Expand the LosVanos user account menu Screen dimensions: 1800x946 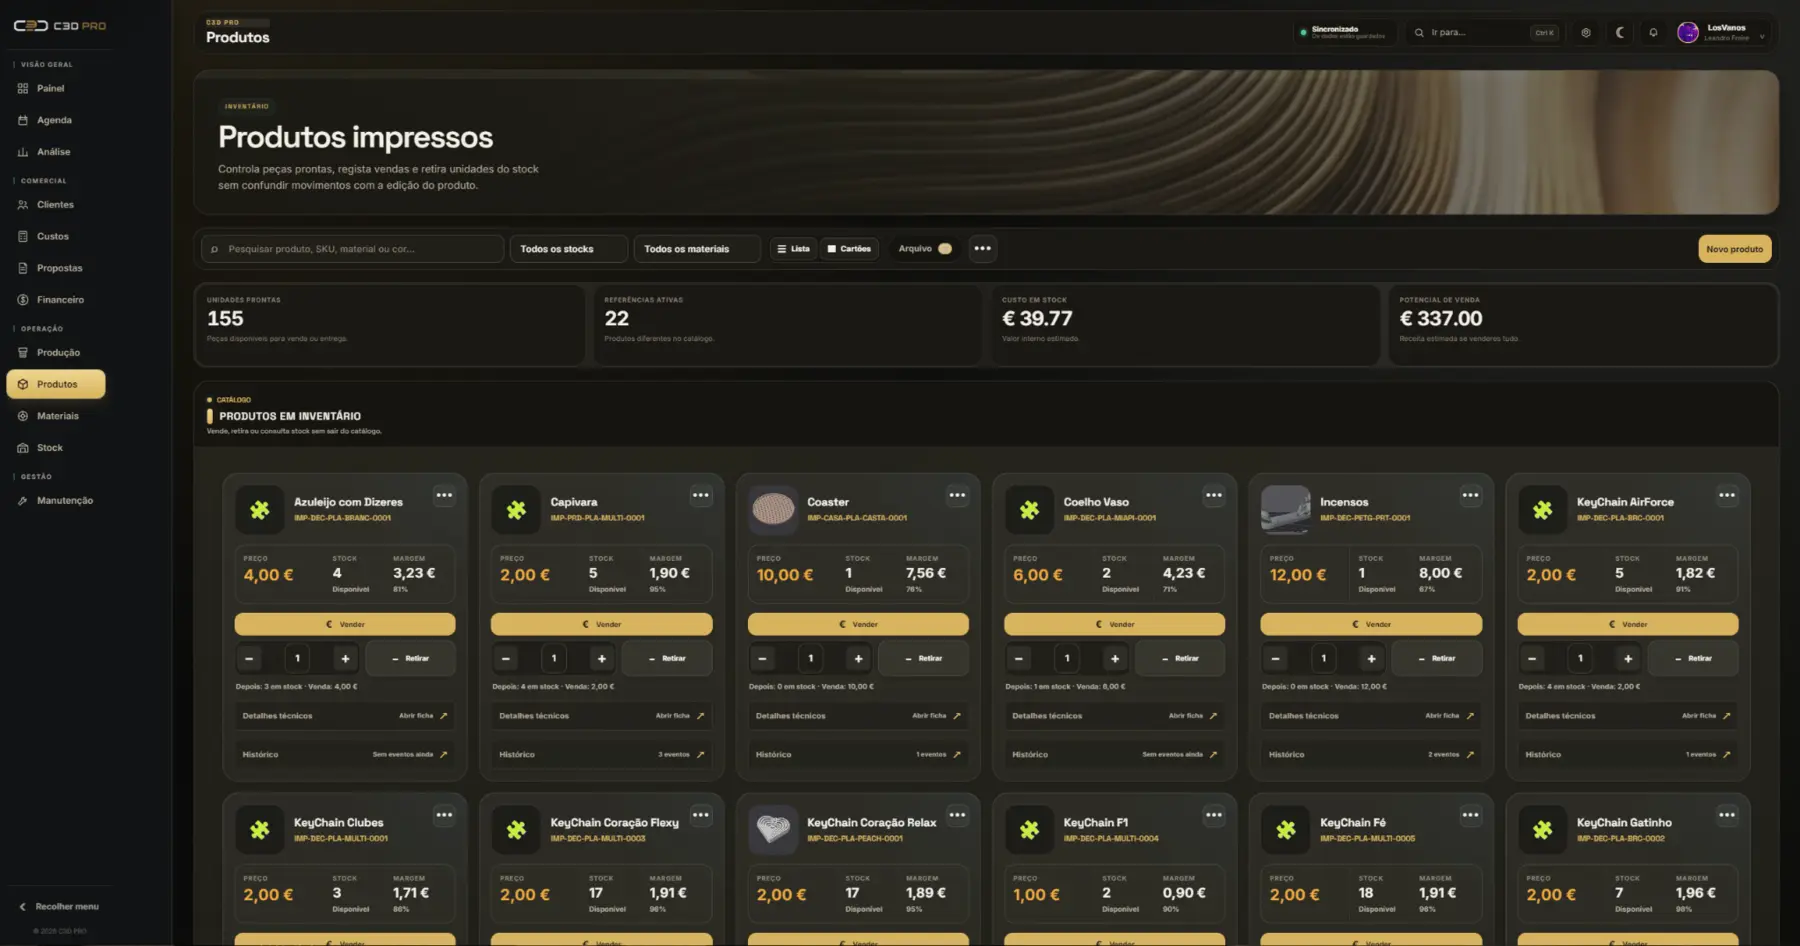click(1722, 33)
